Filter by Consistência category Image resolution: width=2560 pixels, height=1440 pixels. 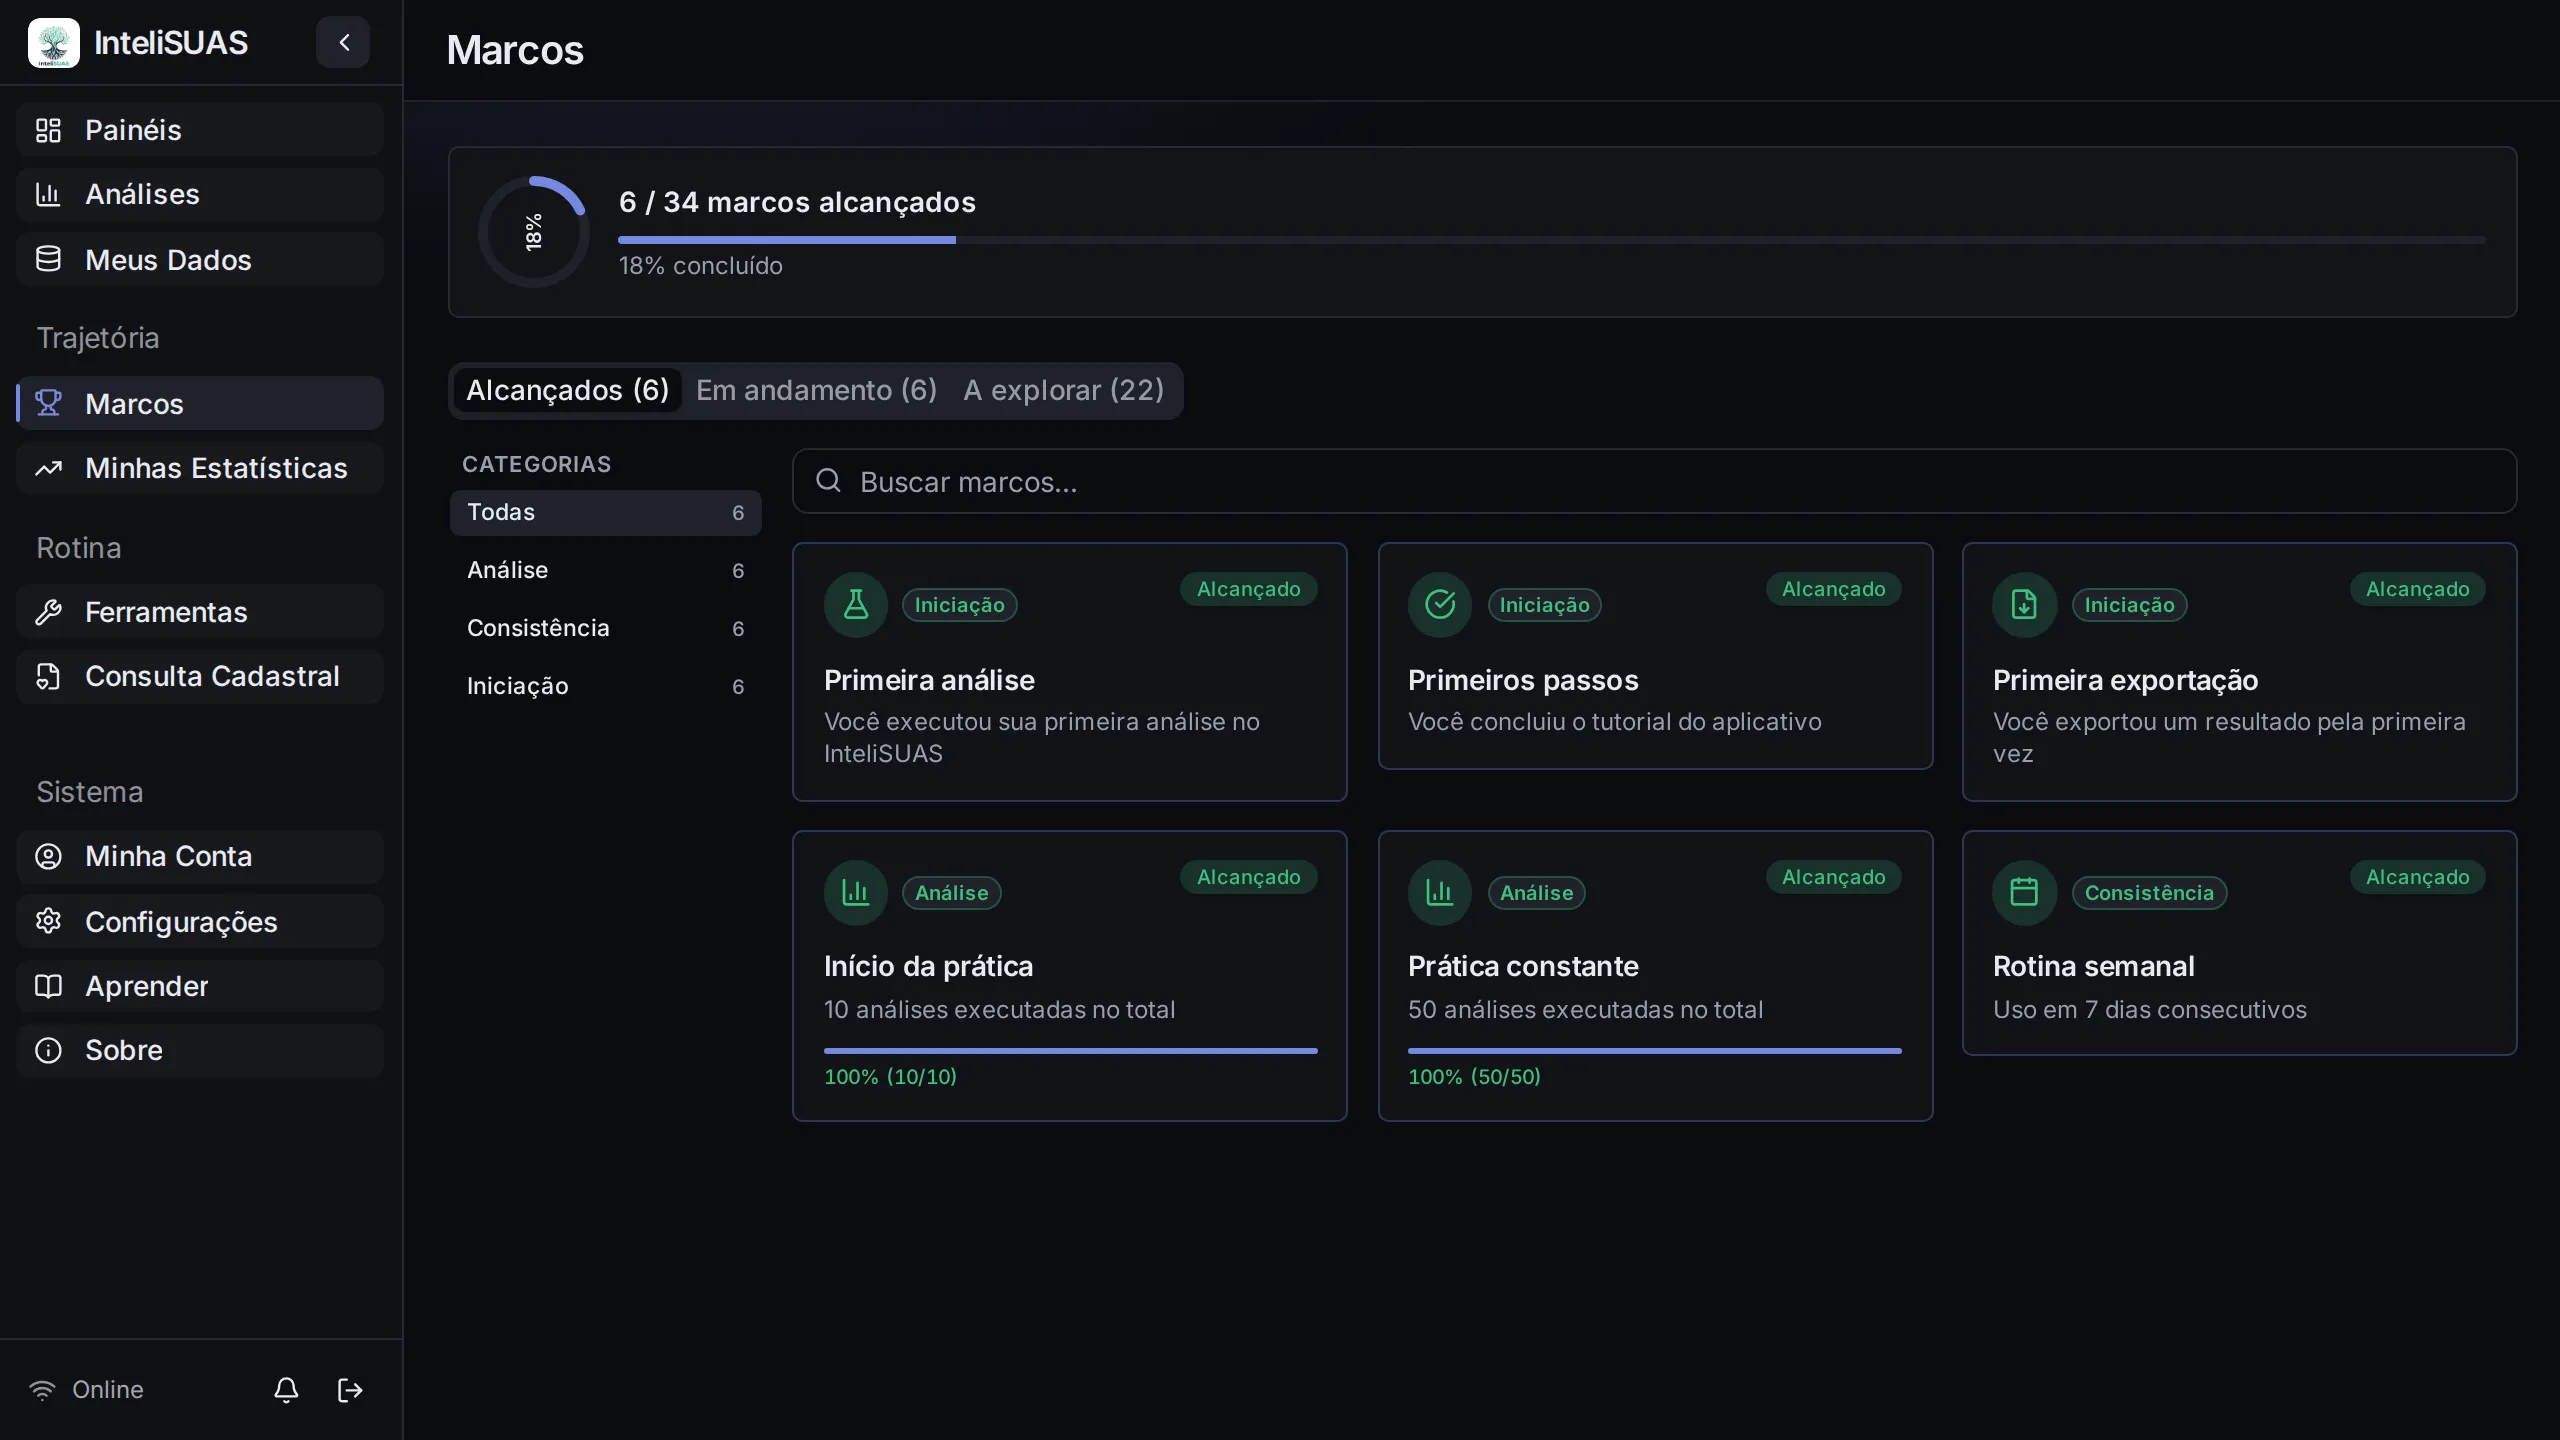pos(605,628)
